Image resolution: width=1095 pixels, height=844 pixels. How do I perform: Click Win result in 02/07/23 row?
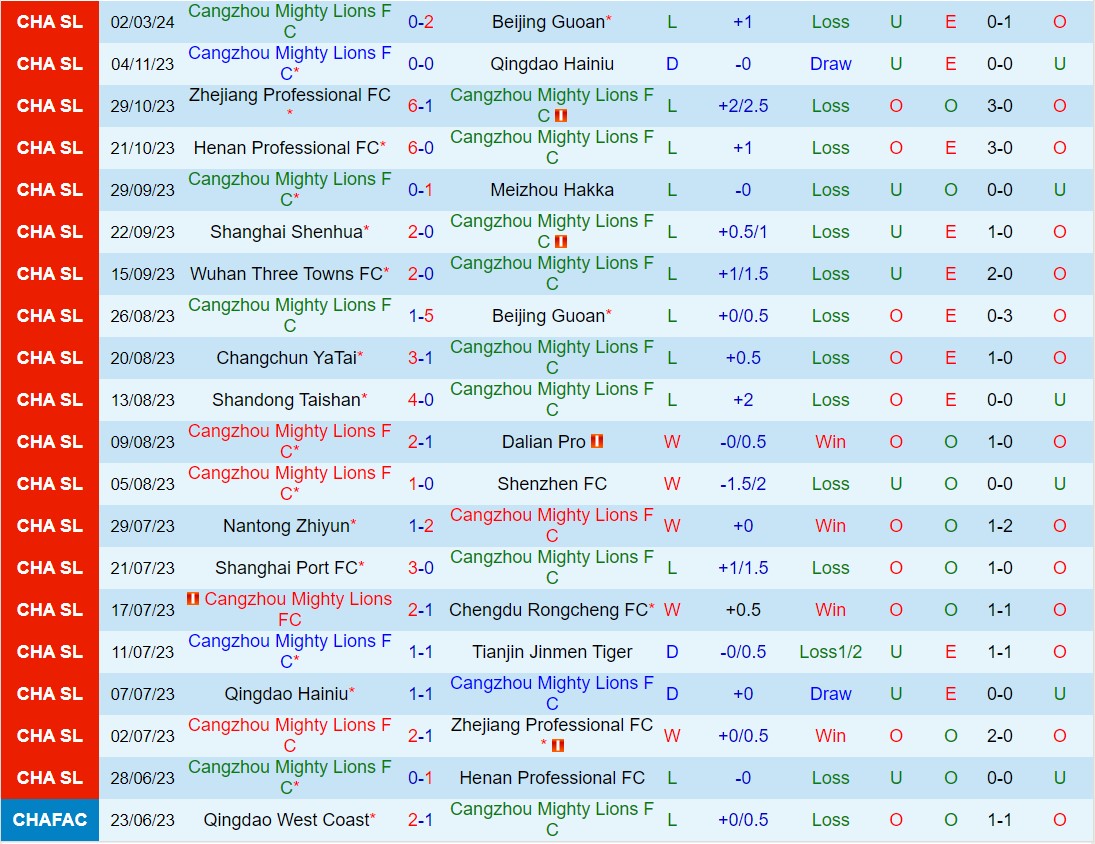(830, 736)
